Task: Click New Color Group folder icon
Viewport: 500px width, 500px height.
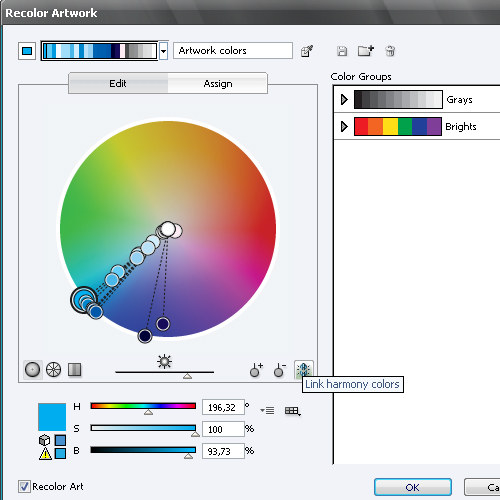Action: 366,51
